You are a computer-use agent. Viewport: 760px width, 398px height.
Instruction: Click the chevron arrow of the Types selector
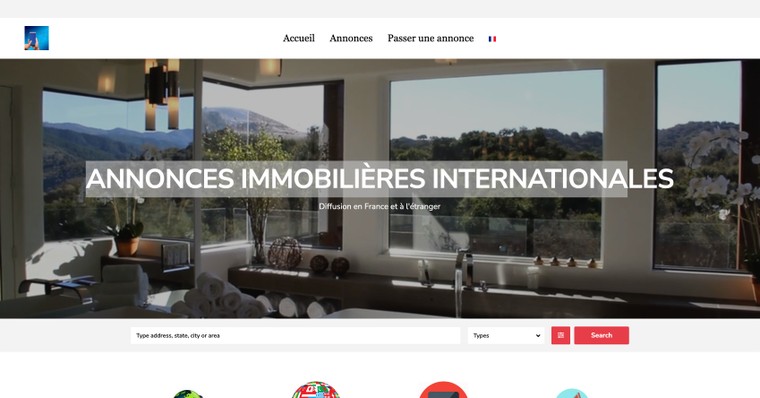pos(538,335)
